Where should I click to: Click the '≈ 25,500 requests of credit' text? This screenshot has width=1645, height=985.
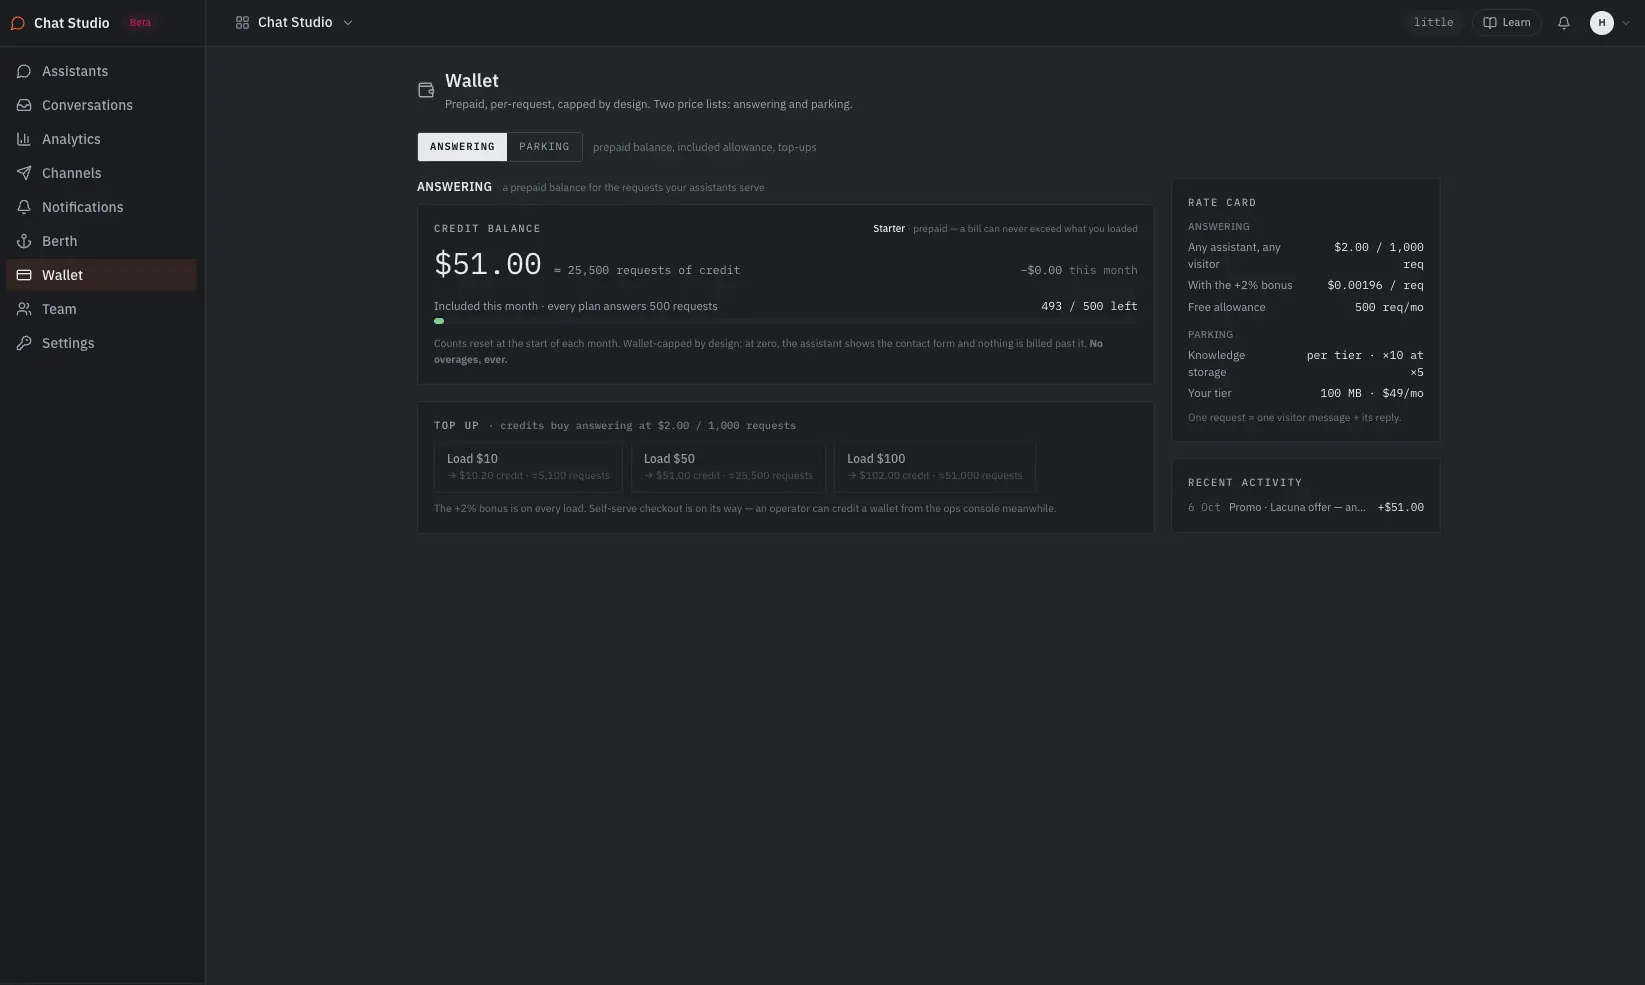[647, 270]
